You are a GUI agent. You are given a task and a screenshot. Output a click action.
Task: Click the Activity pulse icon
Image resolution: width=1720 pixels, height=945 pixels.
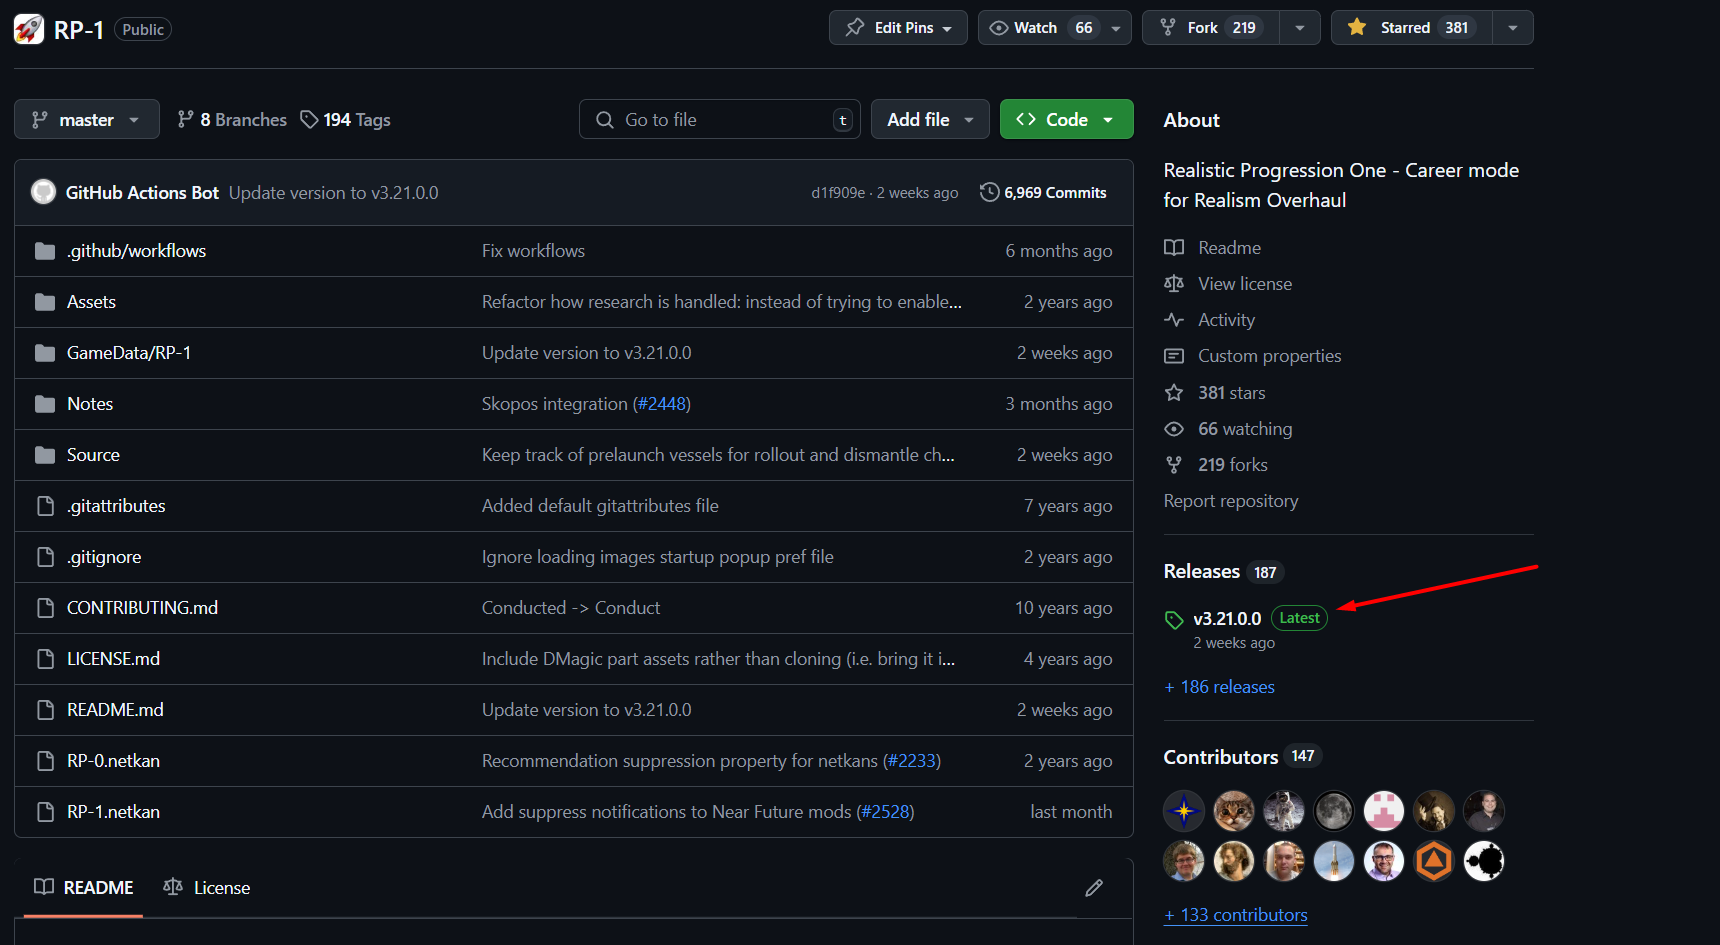click(x=1174, y=320)
